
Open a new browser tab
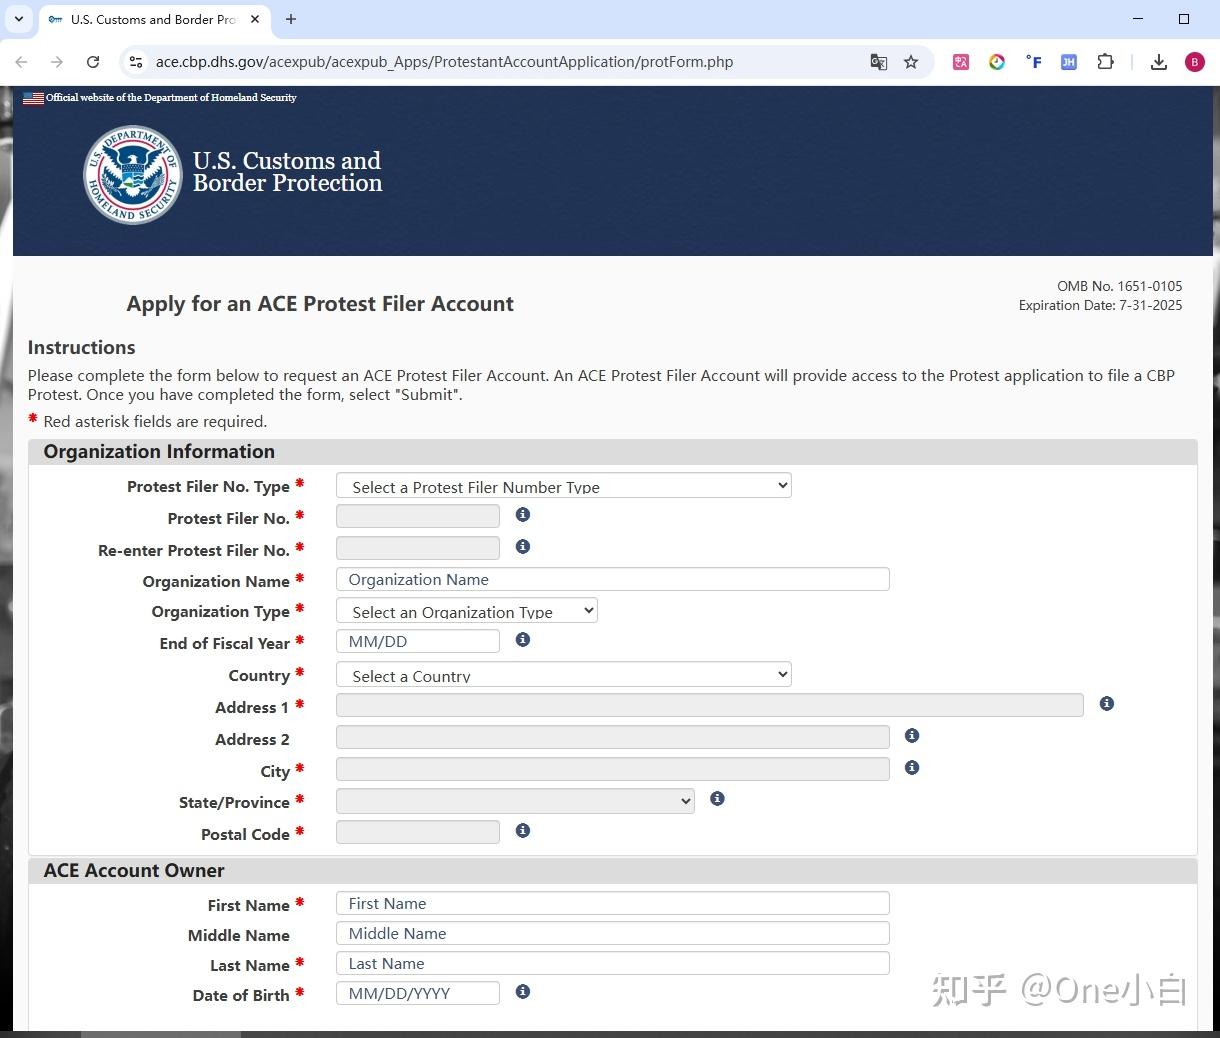pos(291,19)
